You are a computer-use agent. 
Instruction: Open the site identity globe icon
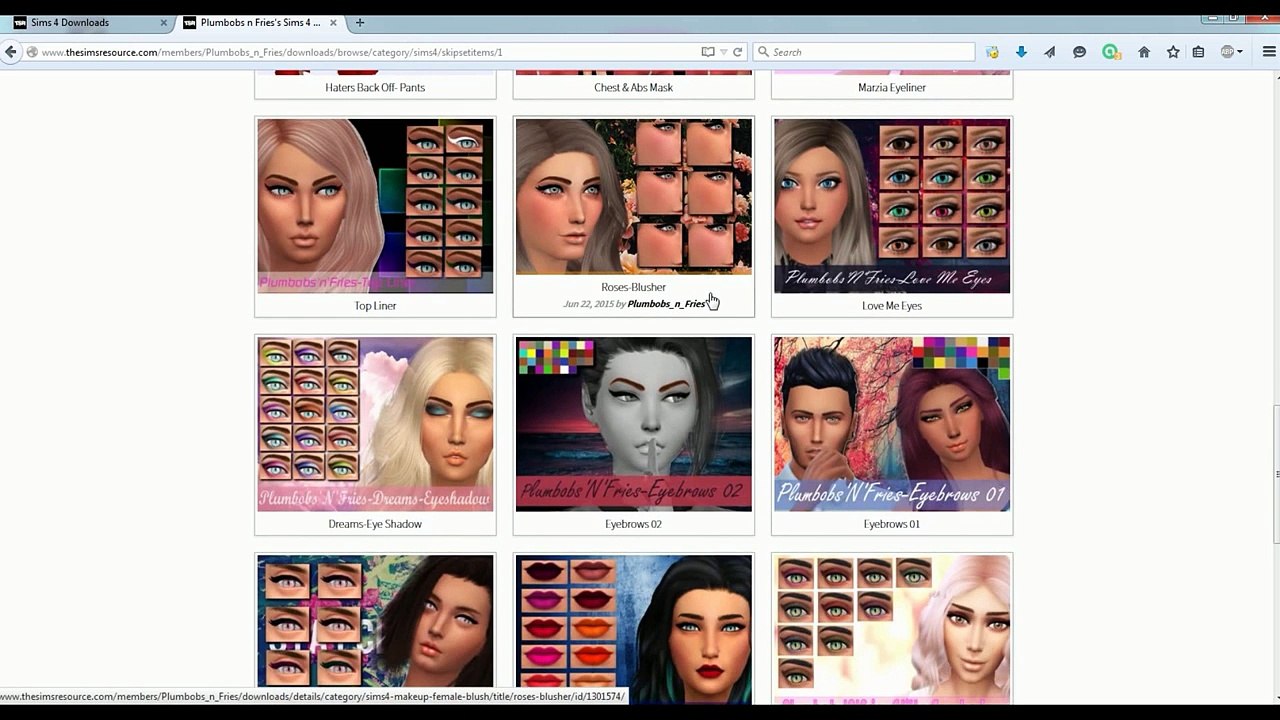(x=32, y=52)
